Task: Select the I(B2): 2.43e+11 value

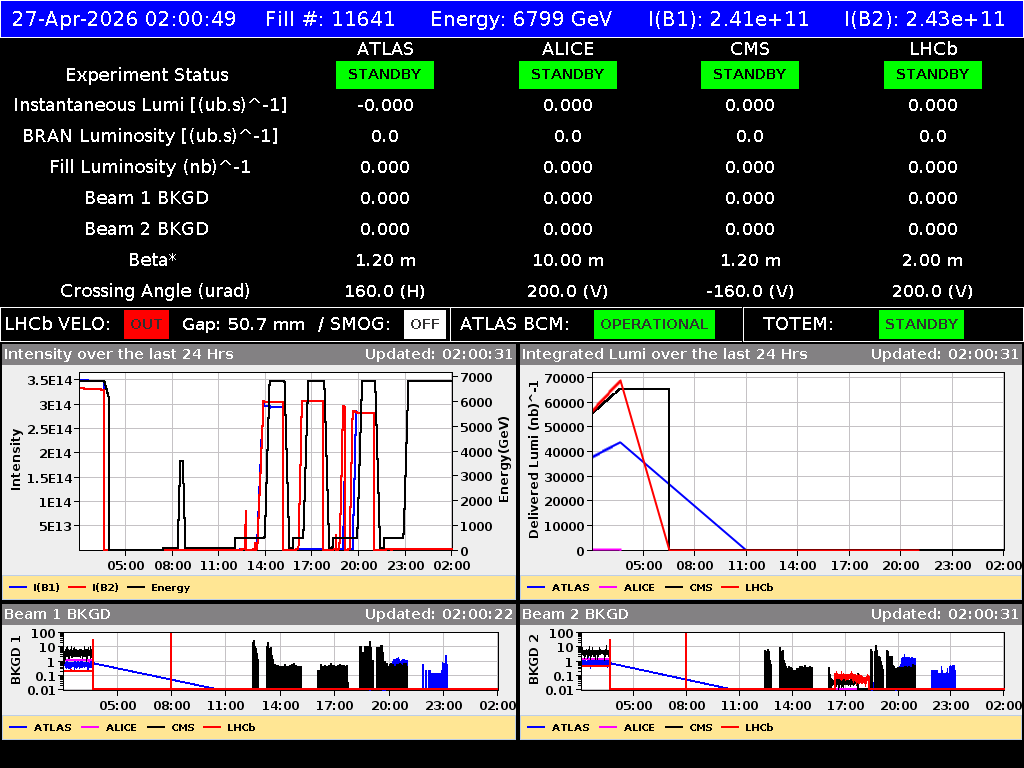Action: coord(925,18)
